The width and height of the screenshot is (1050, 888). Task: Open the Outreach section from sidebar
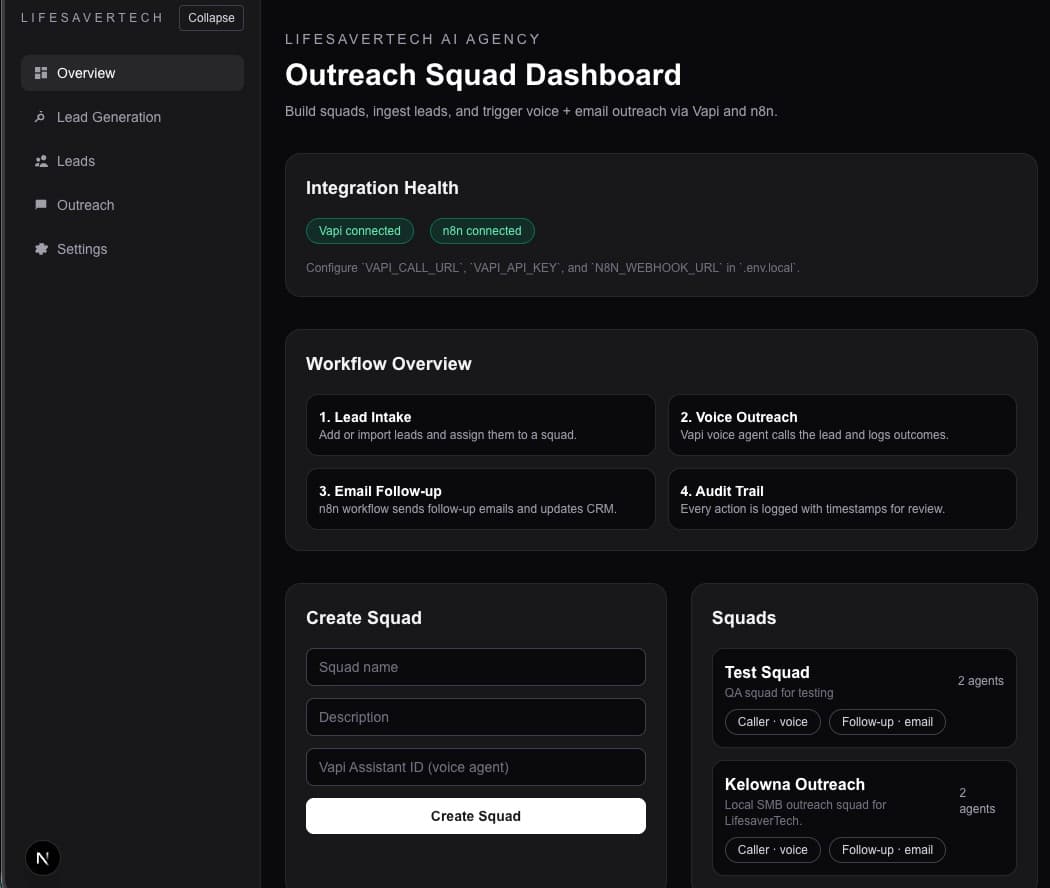pyautogui.click(x=86, y=205)
